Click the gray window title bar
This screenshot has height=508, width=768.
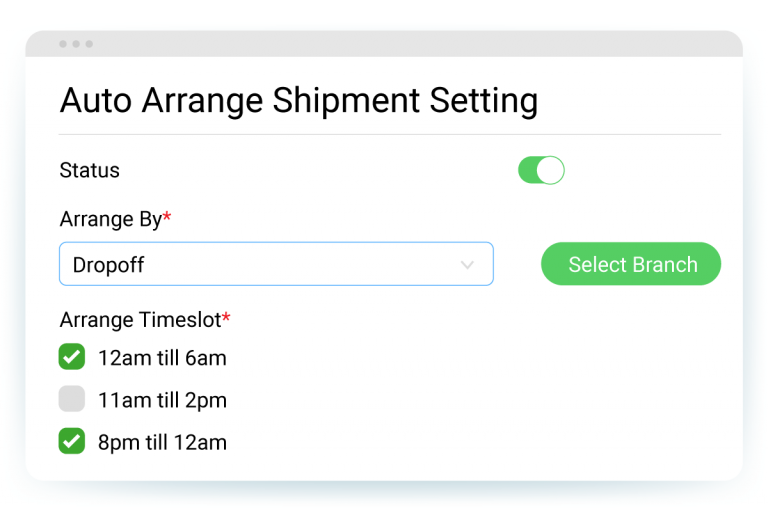(x=400, y=44)
